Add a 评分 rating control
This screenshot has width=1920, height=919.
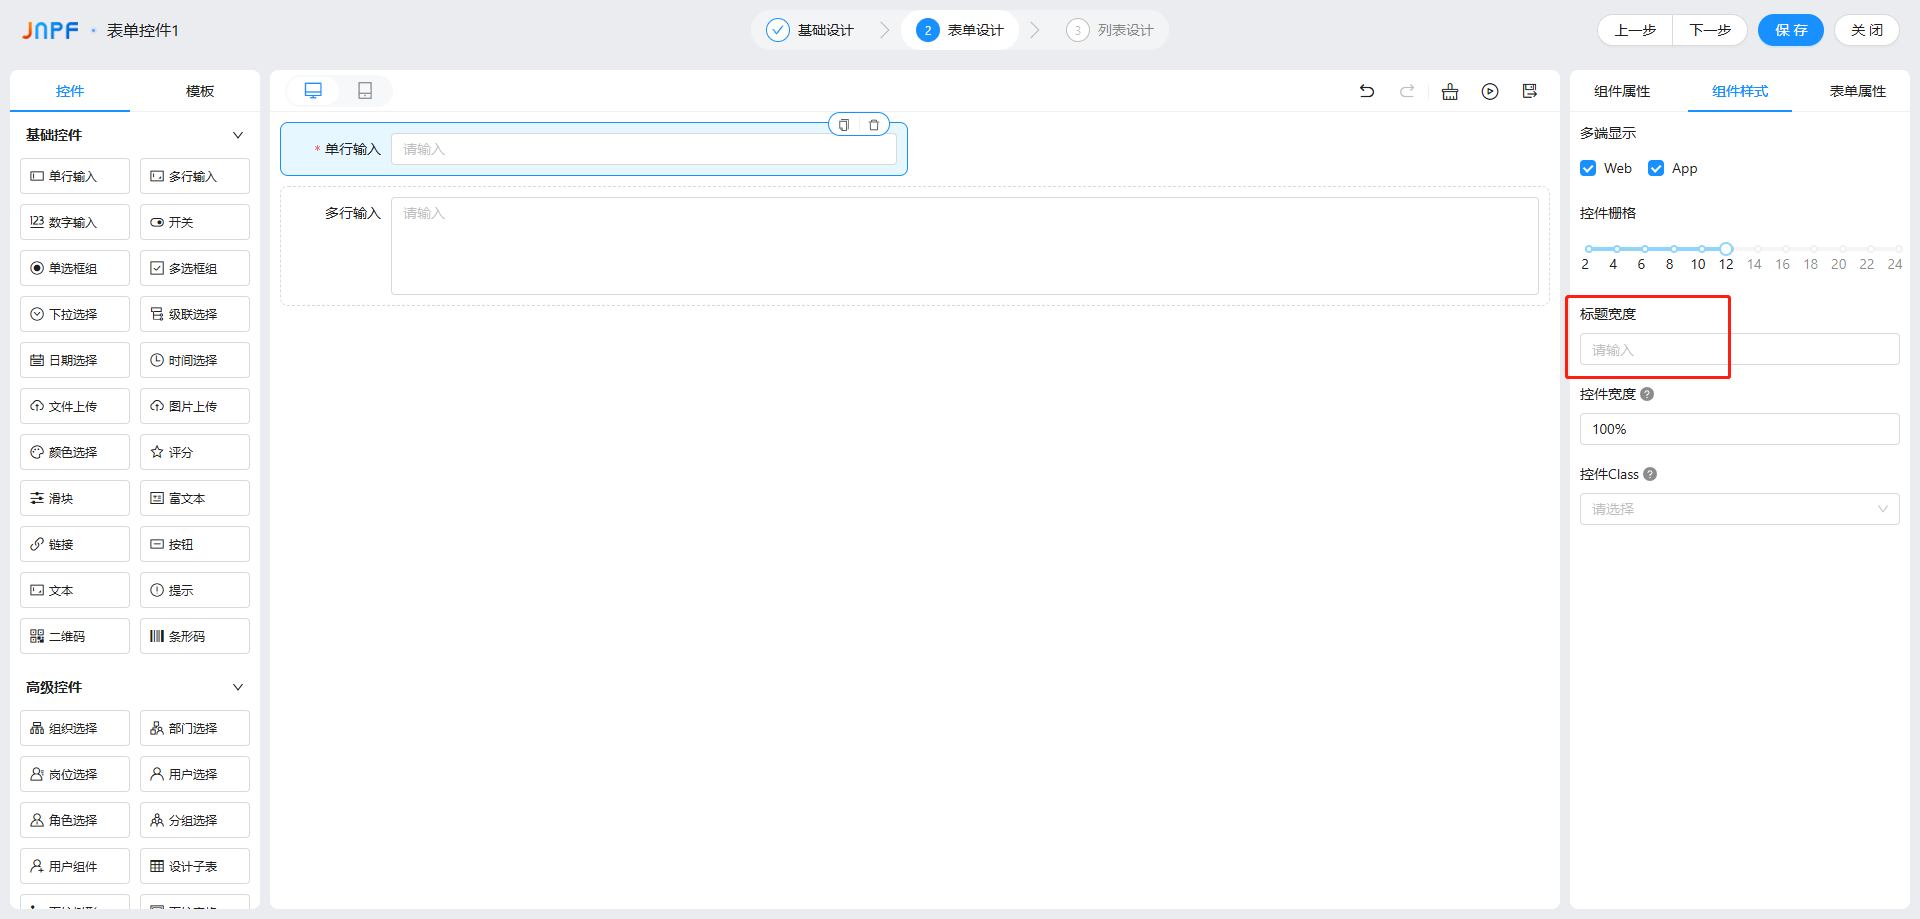[x=195, y=452]
